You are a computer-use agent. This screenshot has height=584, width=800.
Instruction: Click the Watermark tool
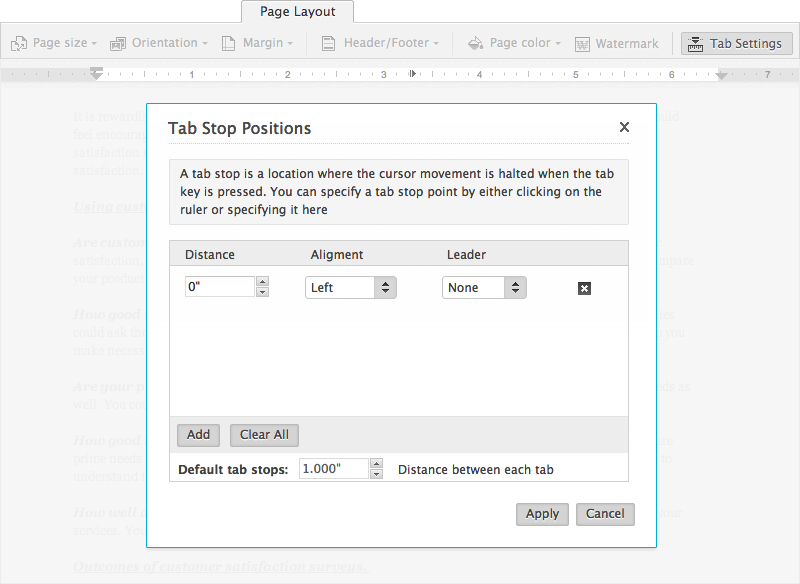[617, 43]
